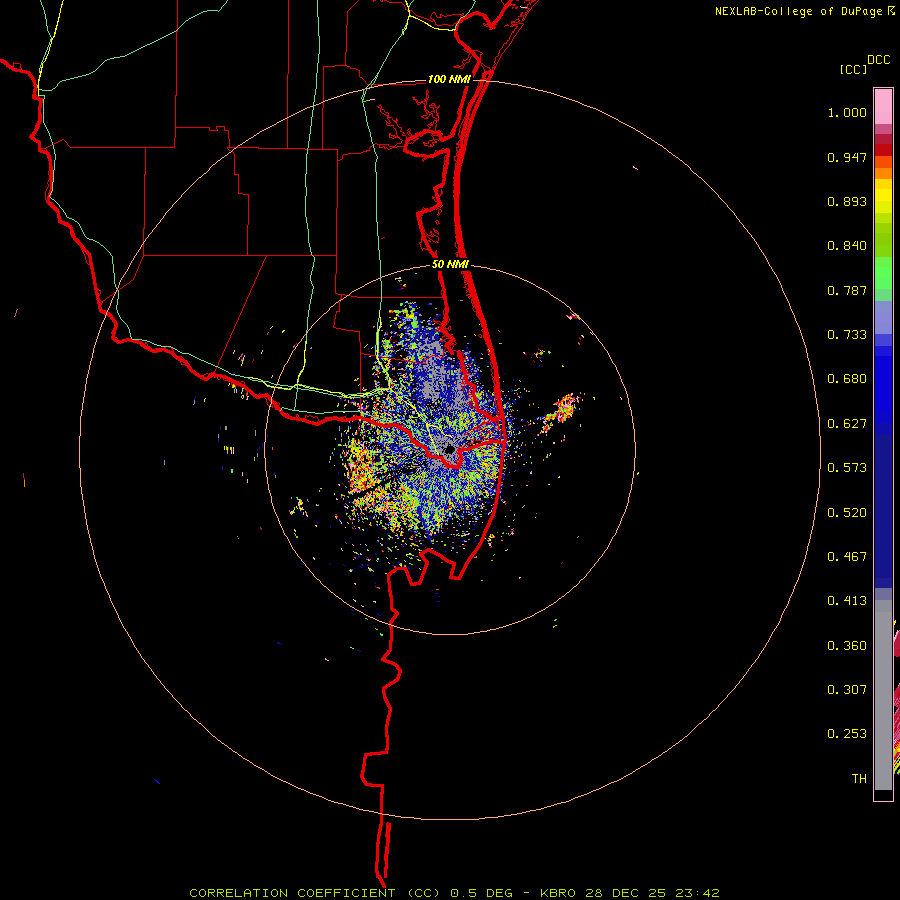Image resolution: width=900 pixels, height=900 pixels.
Task: Click the 0.840 color scale label
Action: (847, 246)
